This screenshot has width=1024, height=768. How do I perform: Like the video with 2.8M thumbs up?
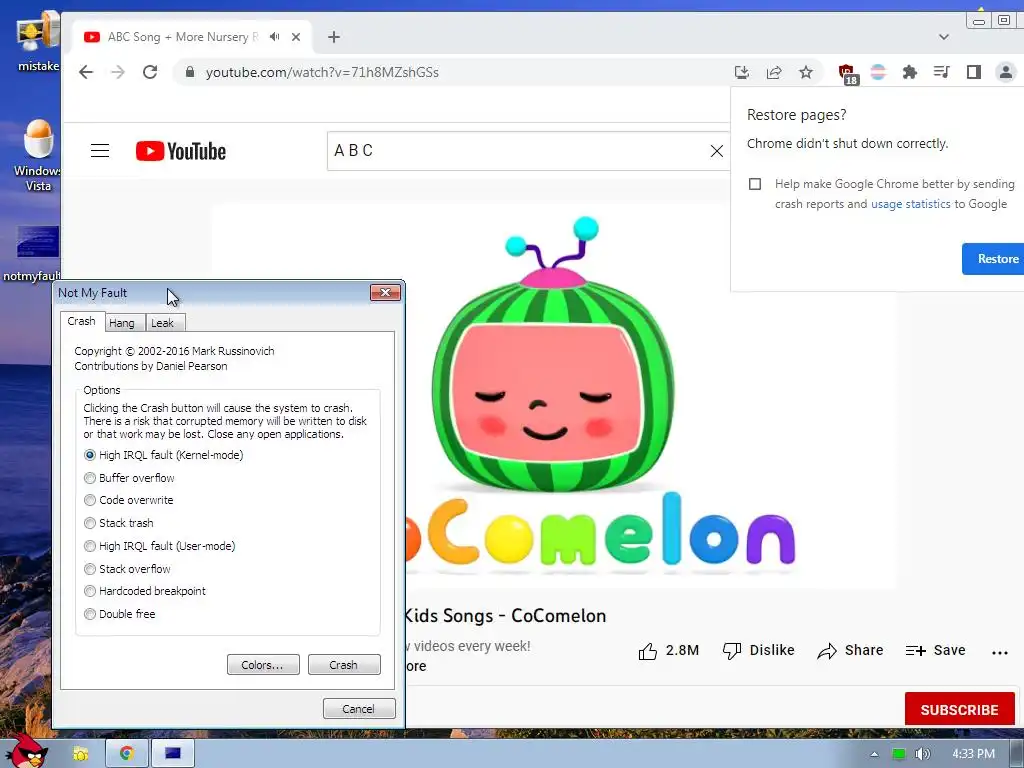click(668, 650)
